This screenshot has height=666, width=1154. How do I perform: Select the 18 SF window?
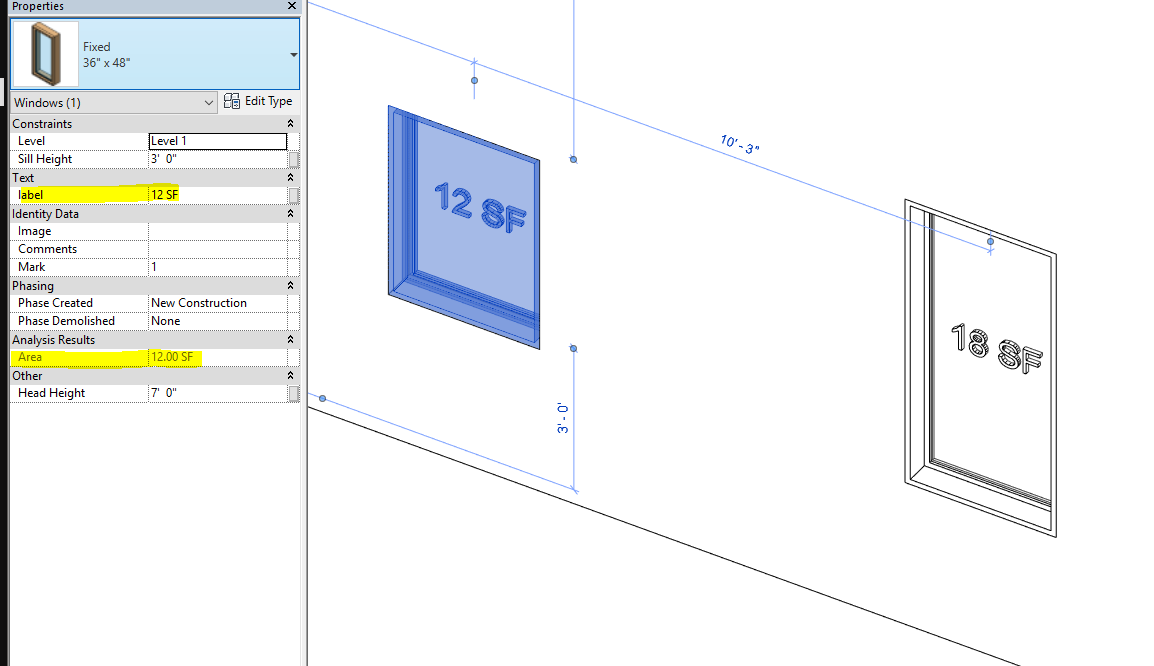[x=980, y=367]
